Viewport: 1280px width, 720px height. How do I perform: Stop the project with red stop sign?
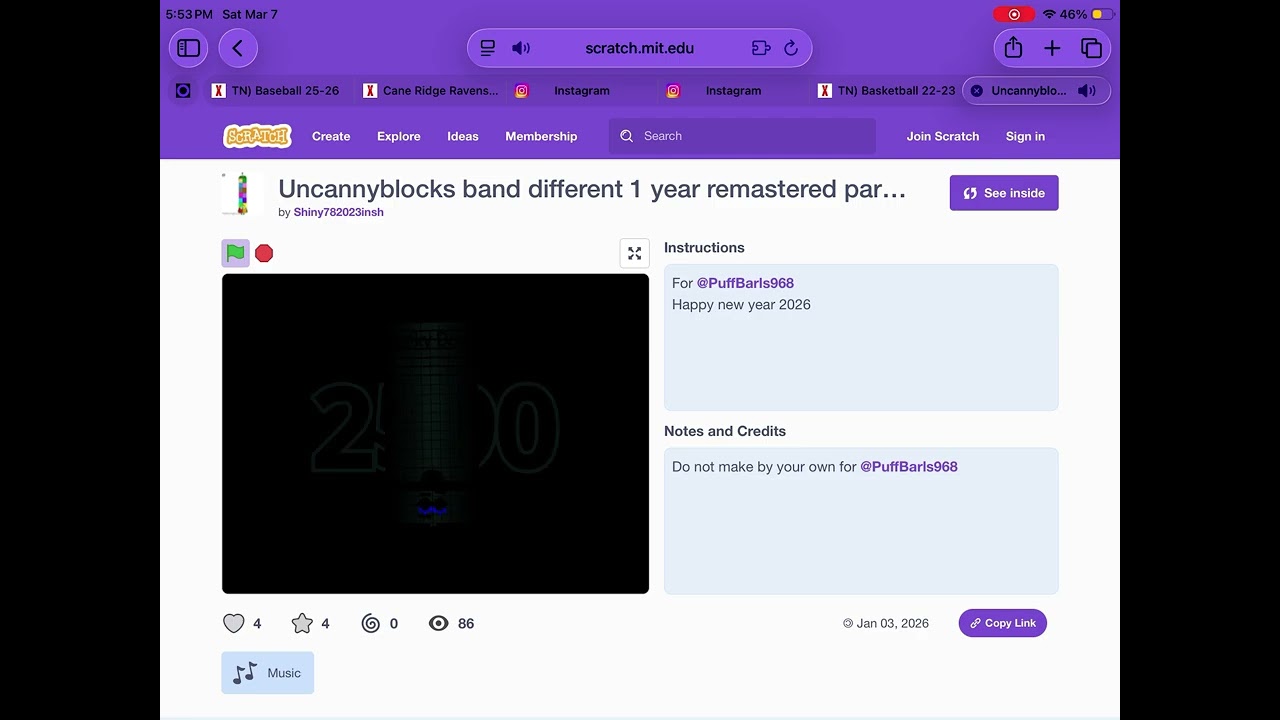pos(264,253)
